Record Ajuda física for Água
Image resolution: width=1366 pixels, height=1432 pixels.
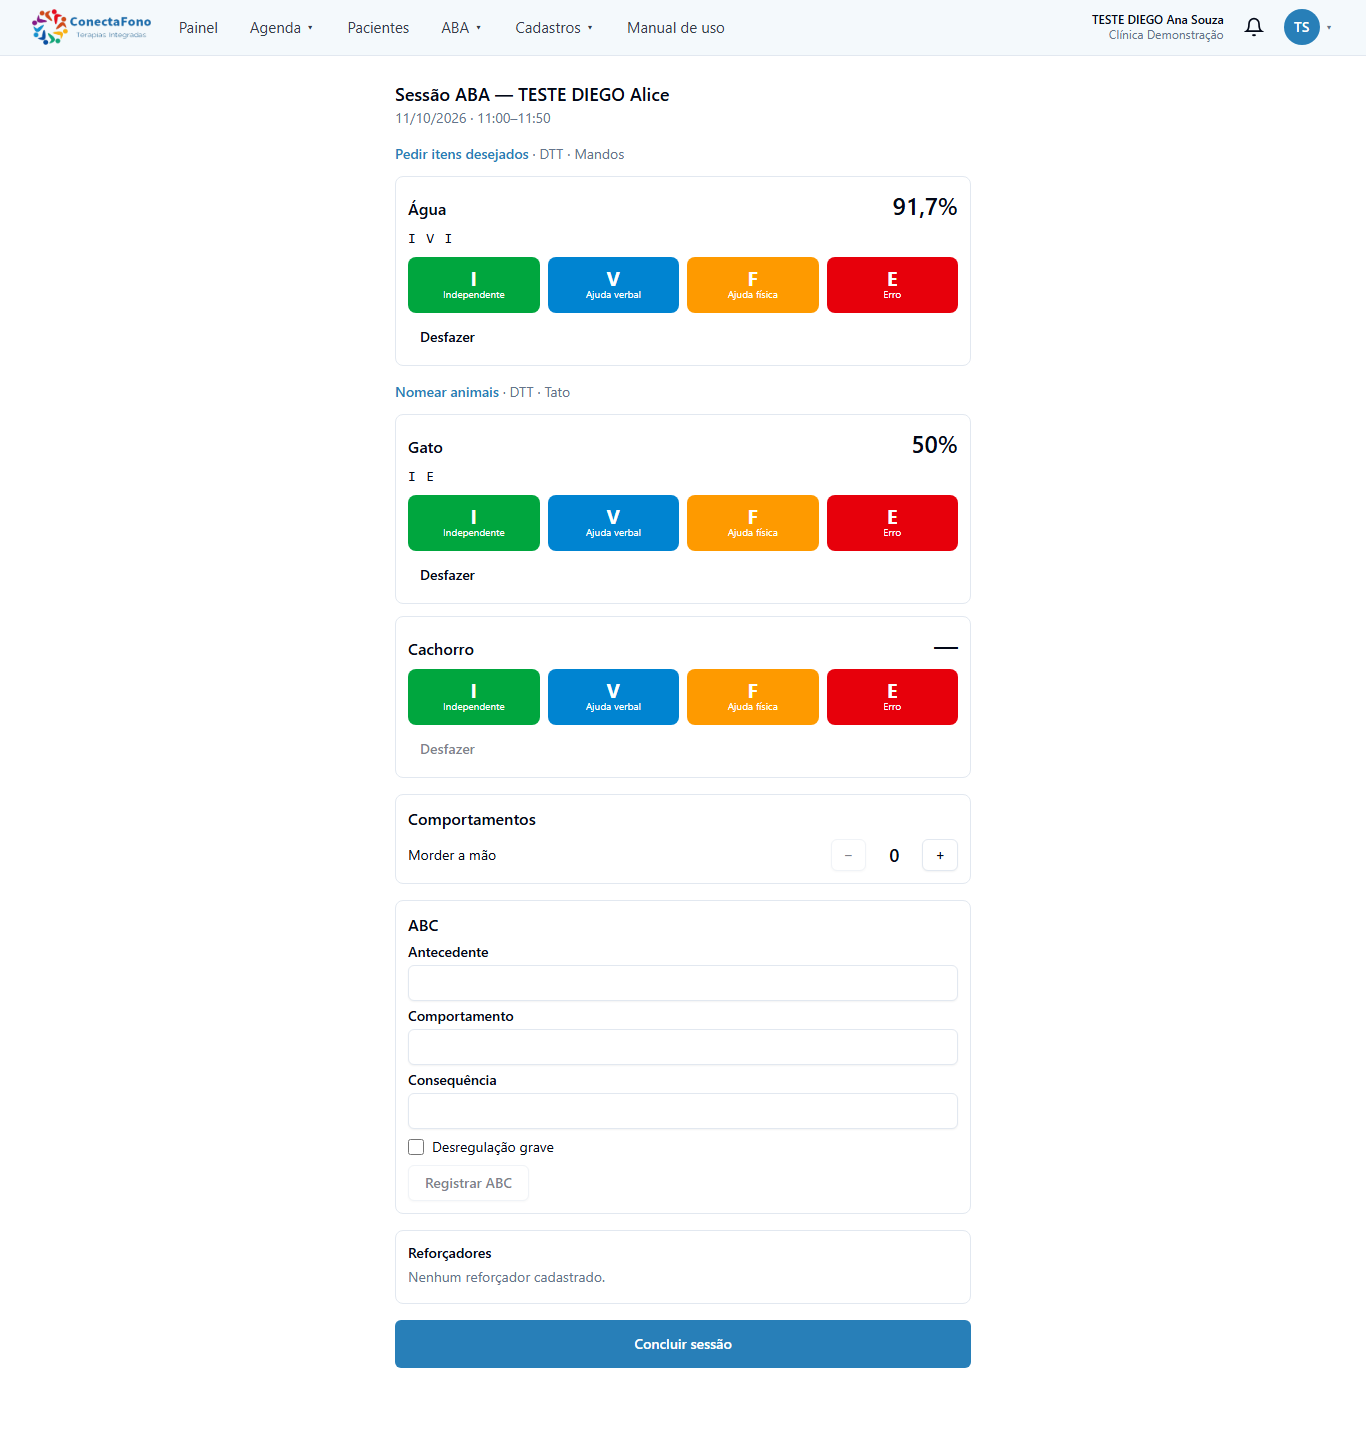[x=753, y=285]
